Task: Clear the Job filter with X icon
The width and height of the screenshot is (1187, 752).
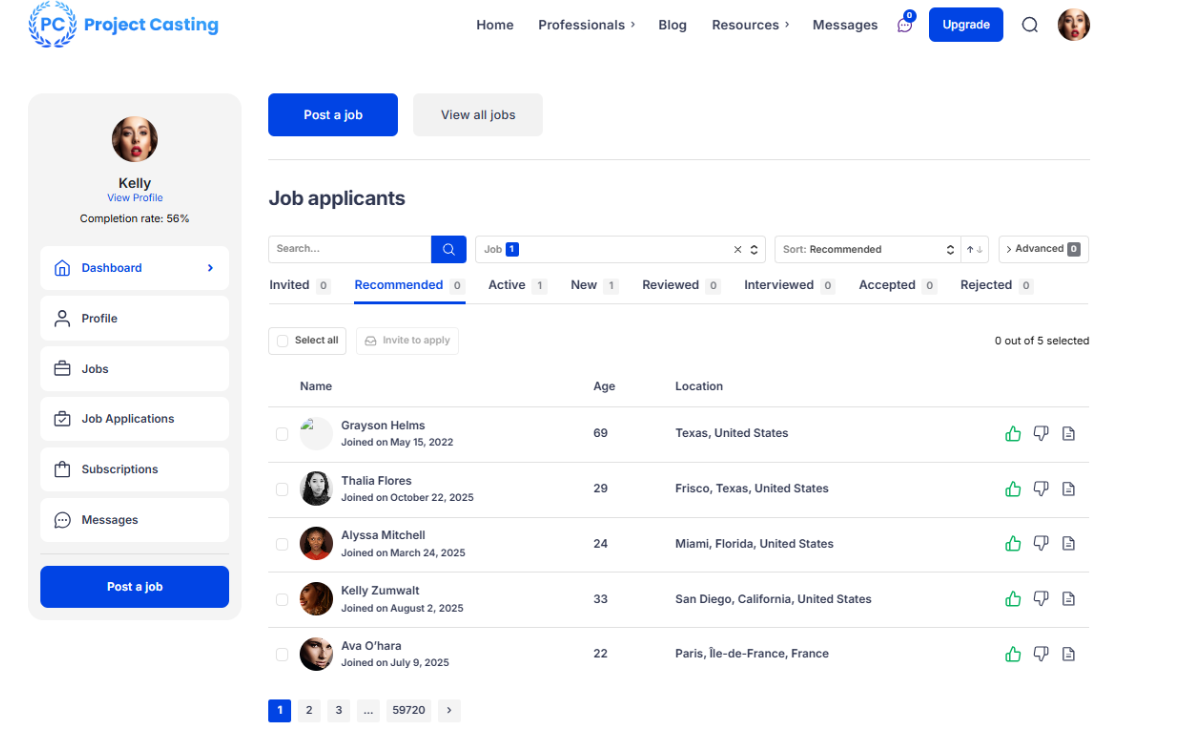Action: tap(738, 249)
